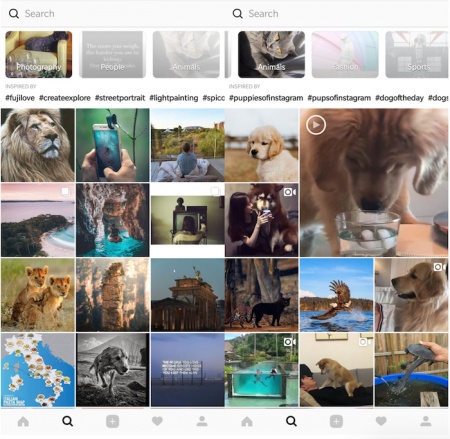The height and width of the screenshot is (439, 450).
Task: Tap new post plus icon in right screen
Action: [x=336, y=422]
